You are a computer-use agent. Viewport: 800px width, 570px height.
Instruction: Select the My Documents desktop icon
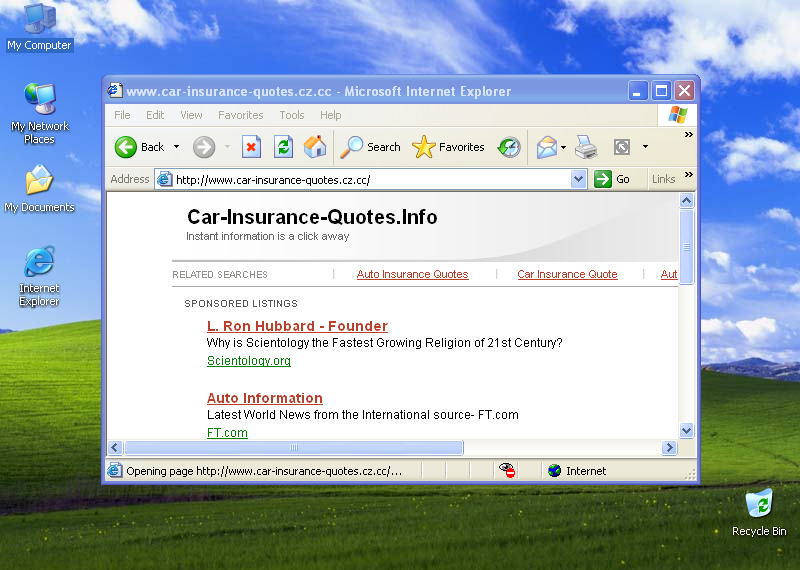click(39, 189)
